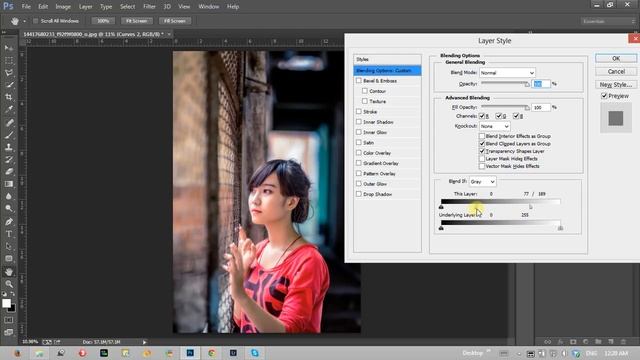
Task: Click the foreground color swatch
Action: coord(6,303)
